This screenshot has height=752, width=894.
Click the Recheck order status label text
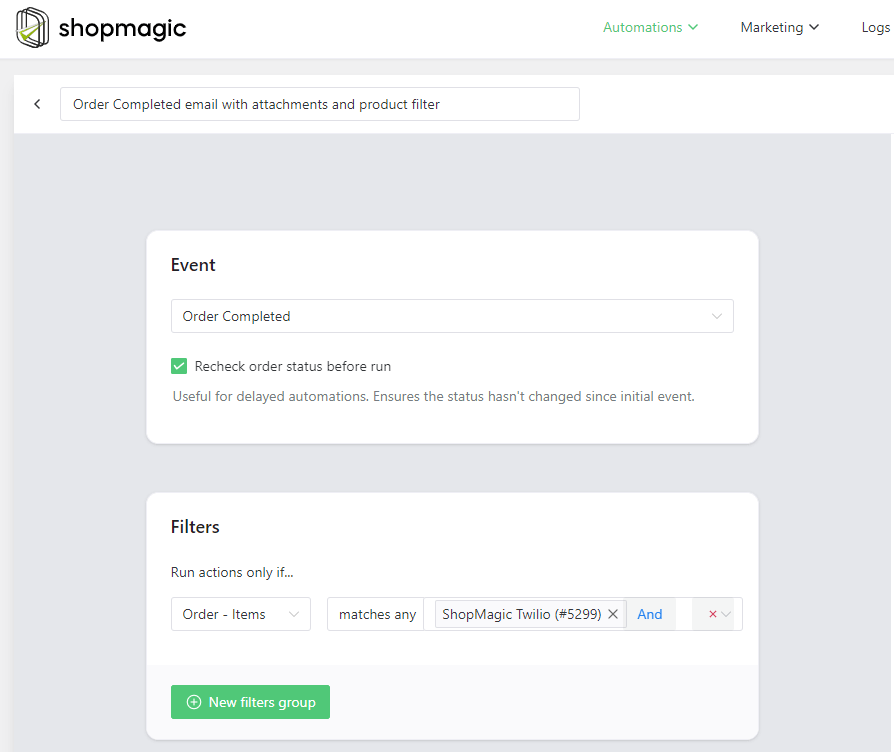click(x=292, y=366)
